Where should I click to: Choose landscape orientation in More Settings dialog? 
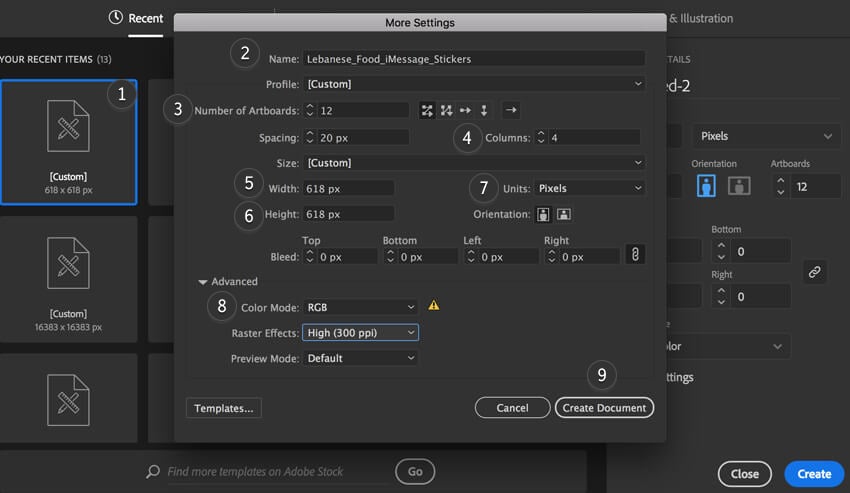pos(564,214)
